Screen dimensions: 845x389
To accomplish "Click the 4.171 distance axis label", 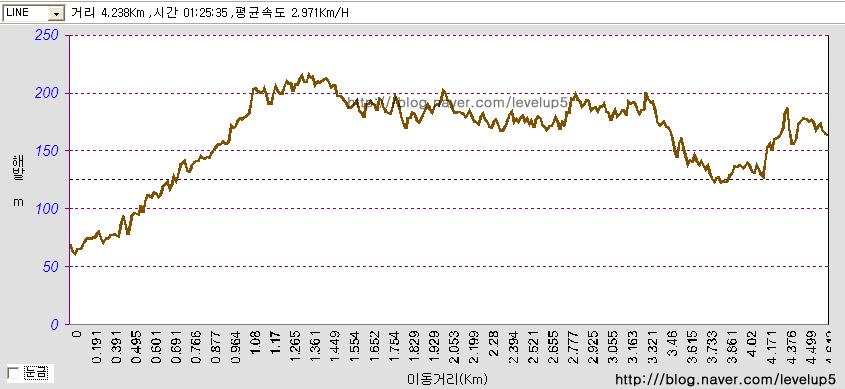I will coord(773,349).
